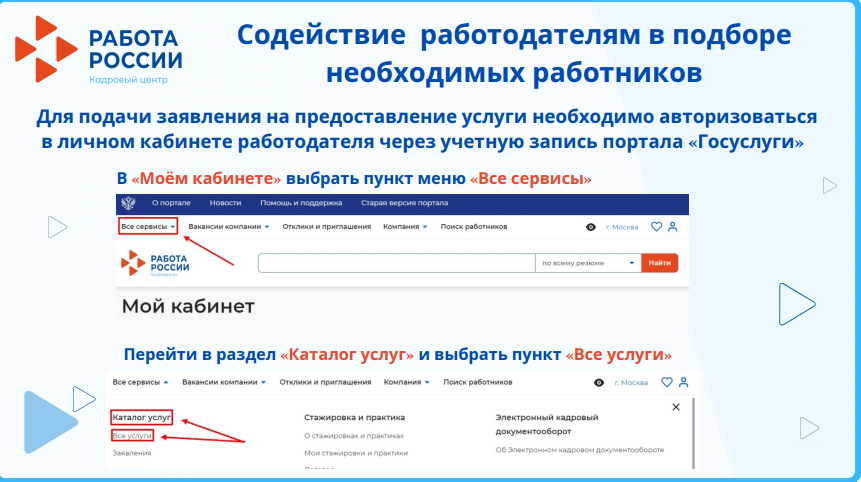Toggle accessibility eye icon in upper menu
This screenshot has height=482, width=861.
point(591,227)
